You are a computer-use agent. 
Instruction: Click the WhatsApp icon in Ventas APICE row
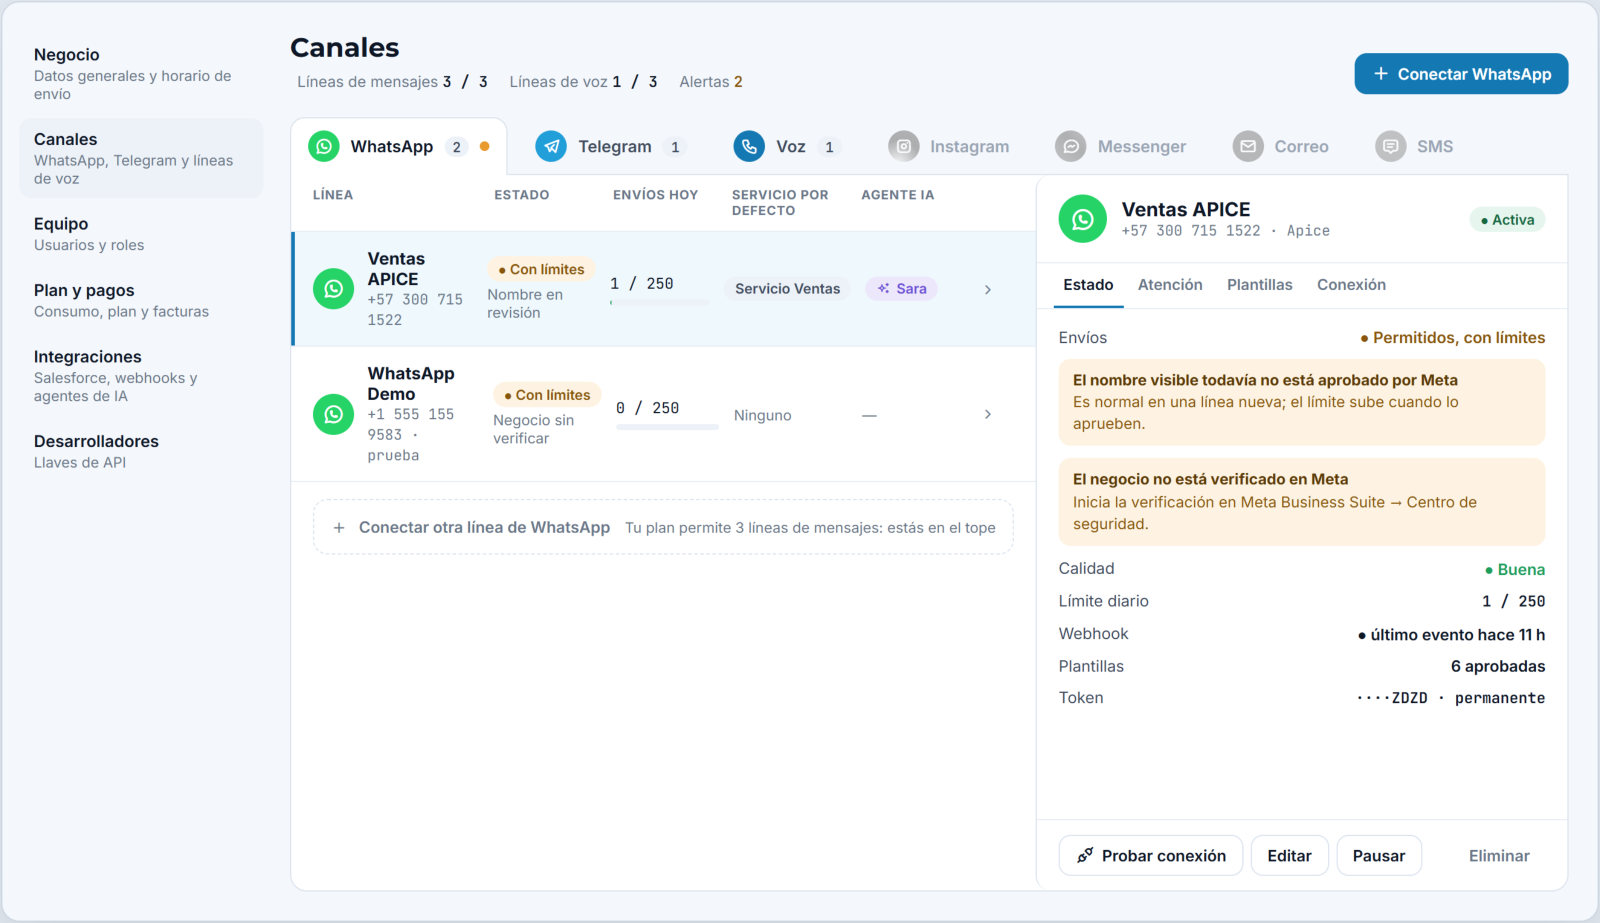tap(333, 289)
